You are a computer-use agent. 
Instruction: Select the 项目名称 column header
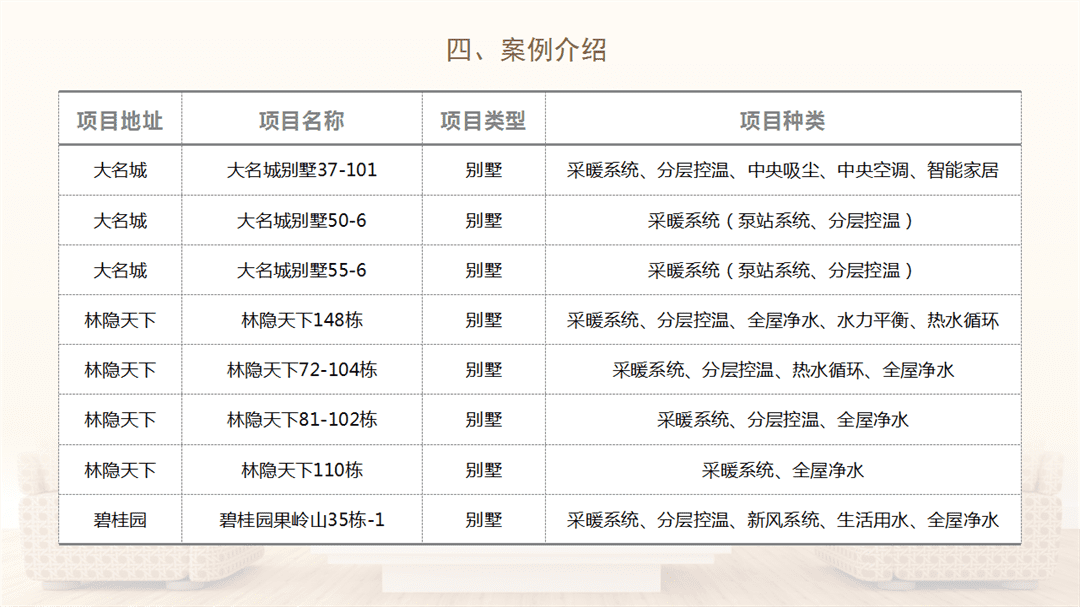[302, 121]
